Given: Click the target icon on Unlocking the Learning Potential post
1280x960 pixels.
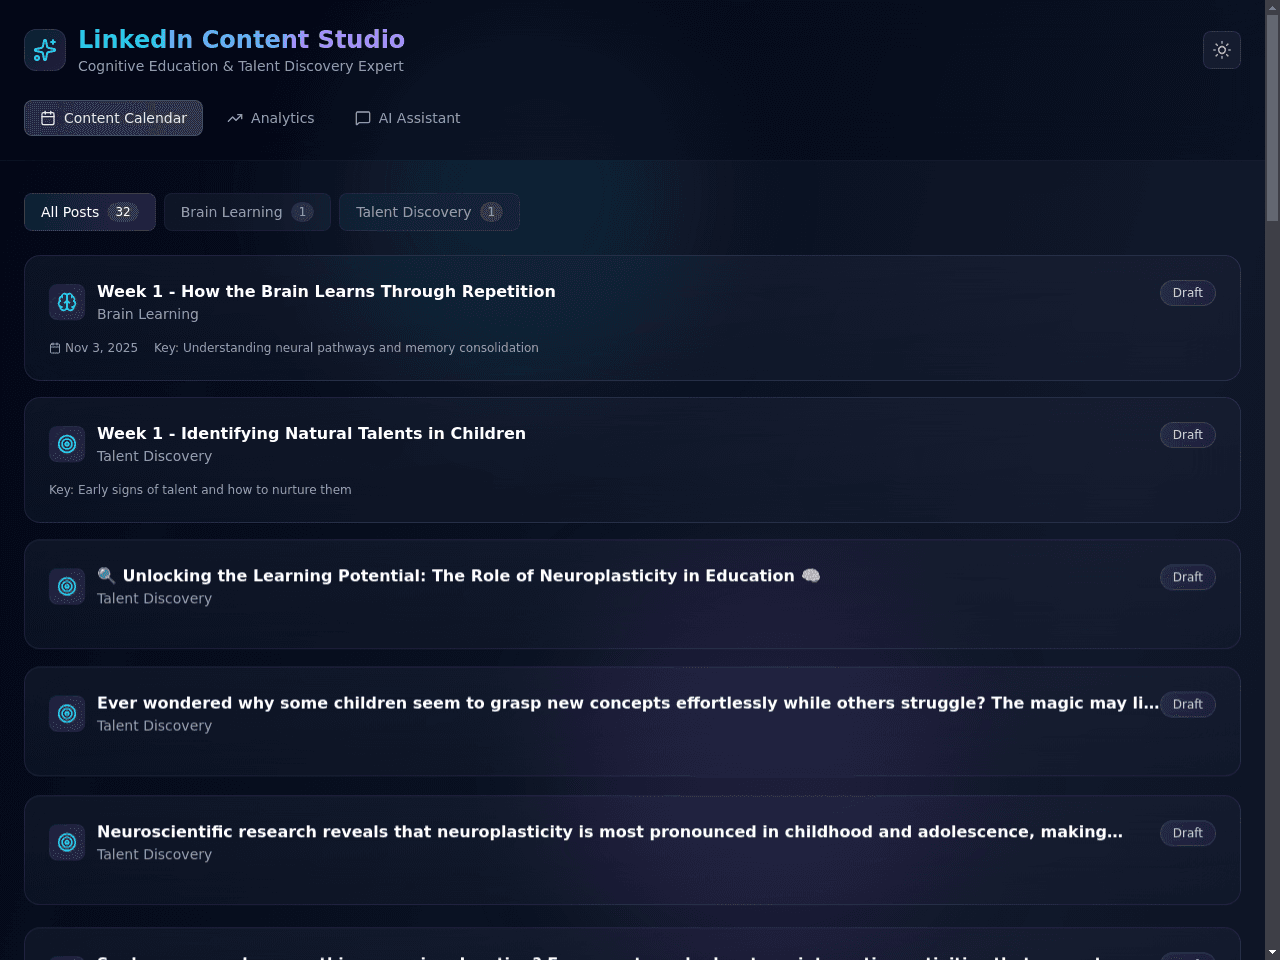Looking at the screenshot, I should [67, 586].
